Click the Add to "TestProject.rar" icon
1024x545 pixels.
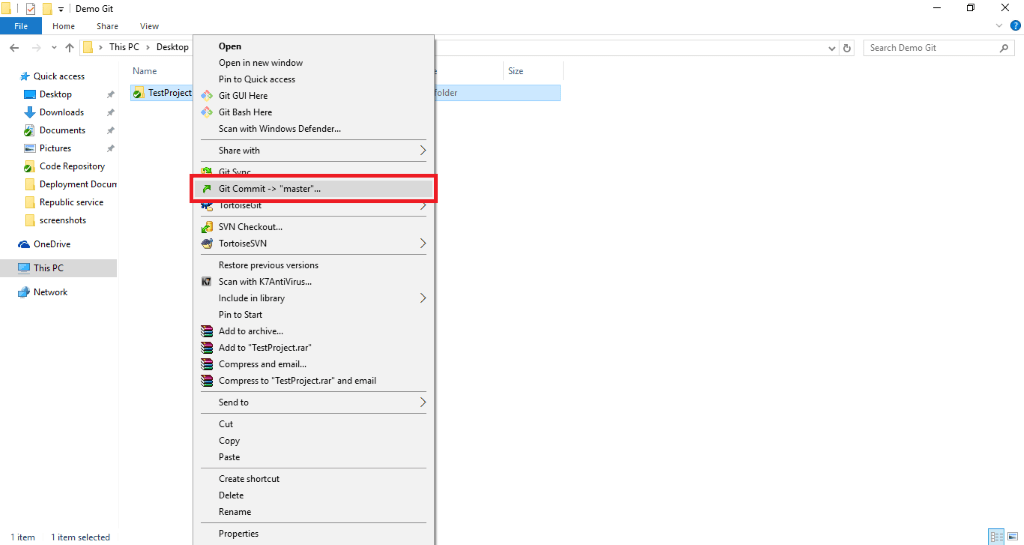(x=207, y=348)
